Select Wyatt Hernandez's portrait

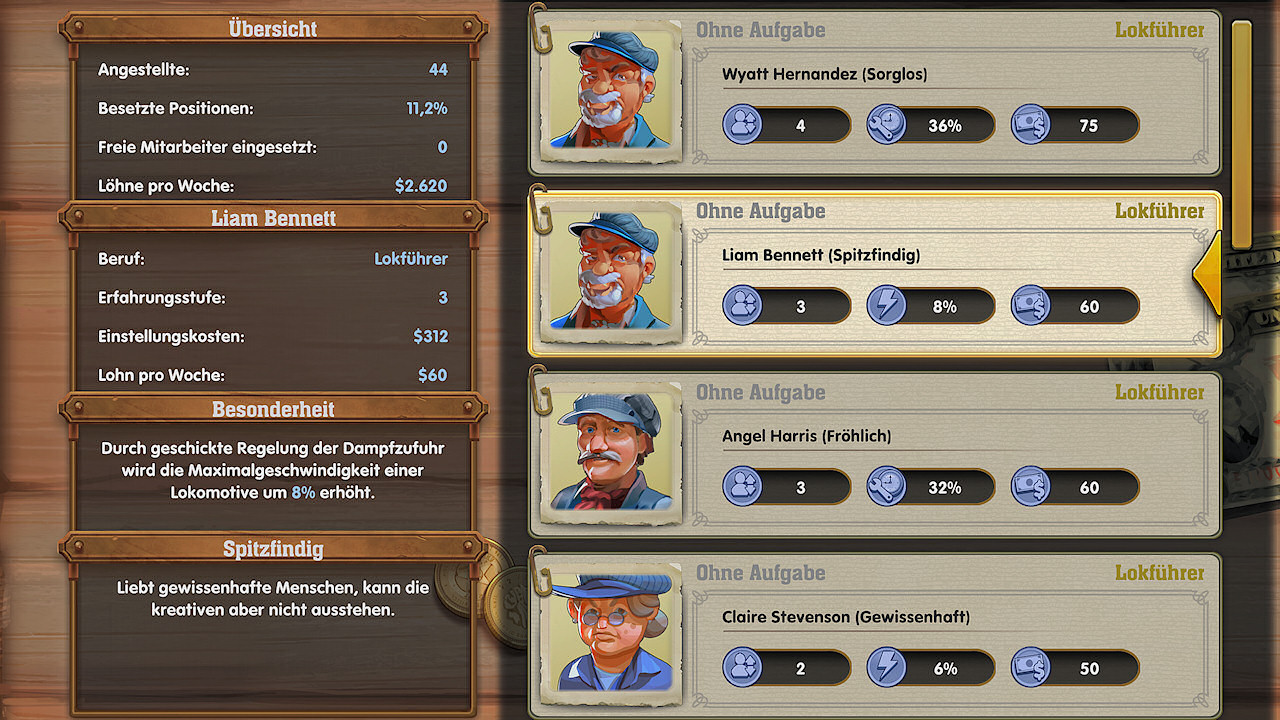[611, 91]
